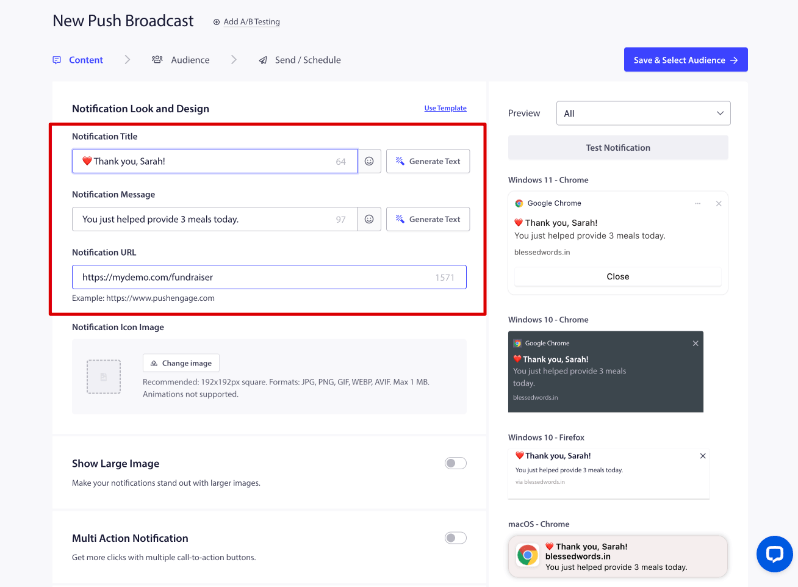Click Close button in Windows 11 preview
This screenshot has width=798, height=587.
pos(618,276)
